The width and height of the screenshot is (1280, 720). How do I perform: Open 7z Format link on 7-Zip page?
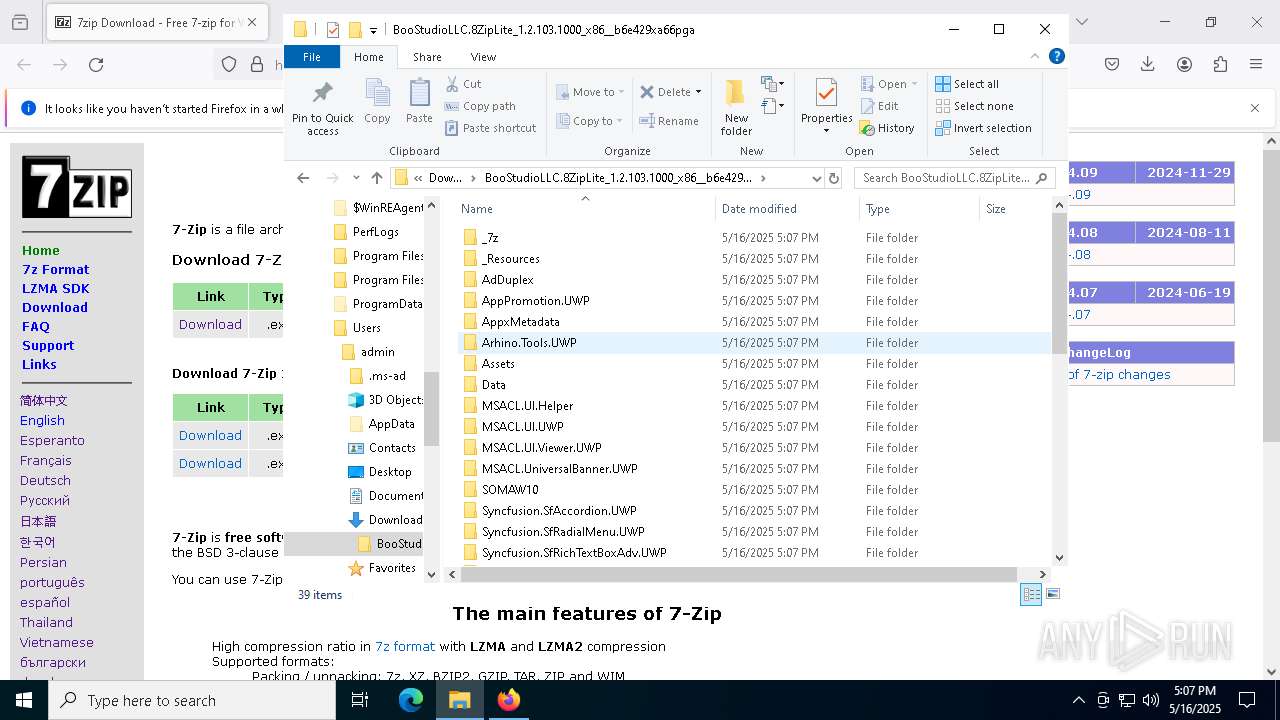coord(56,270)
